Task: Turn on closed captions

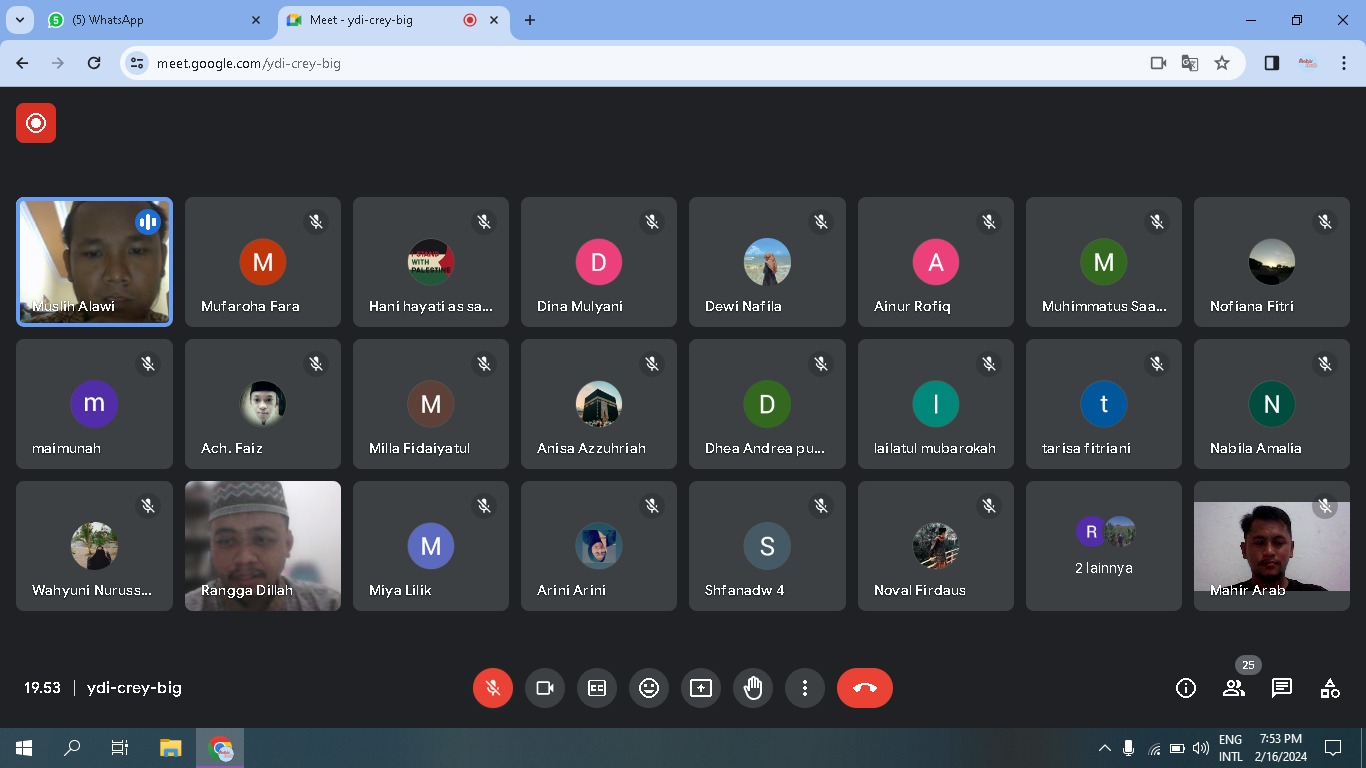Action: (597, 688)
